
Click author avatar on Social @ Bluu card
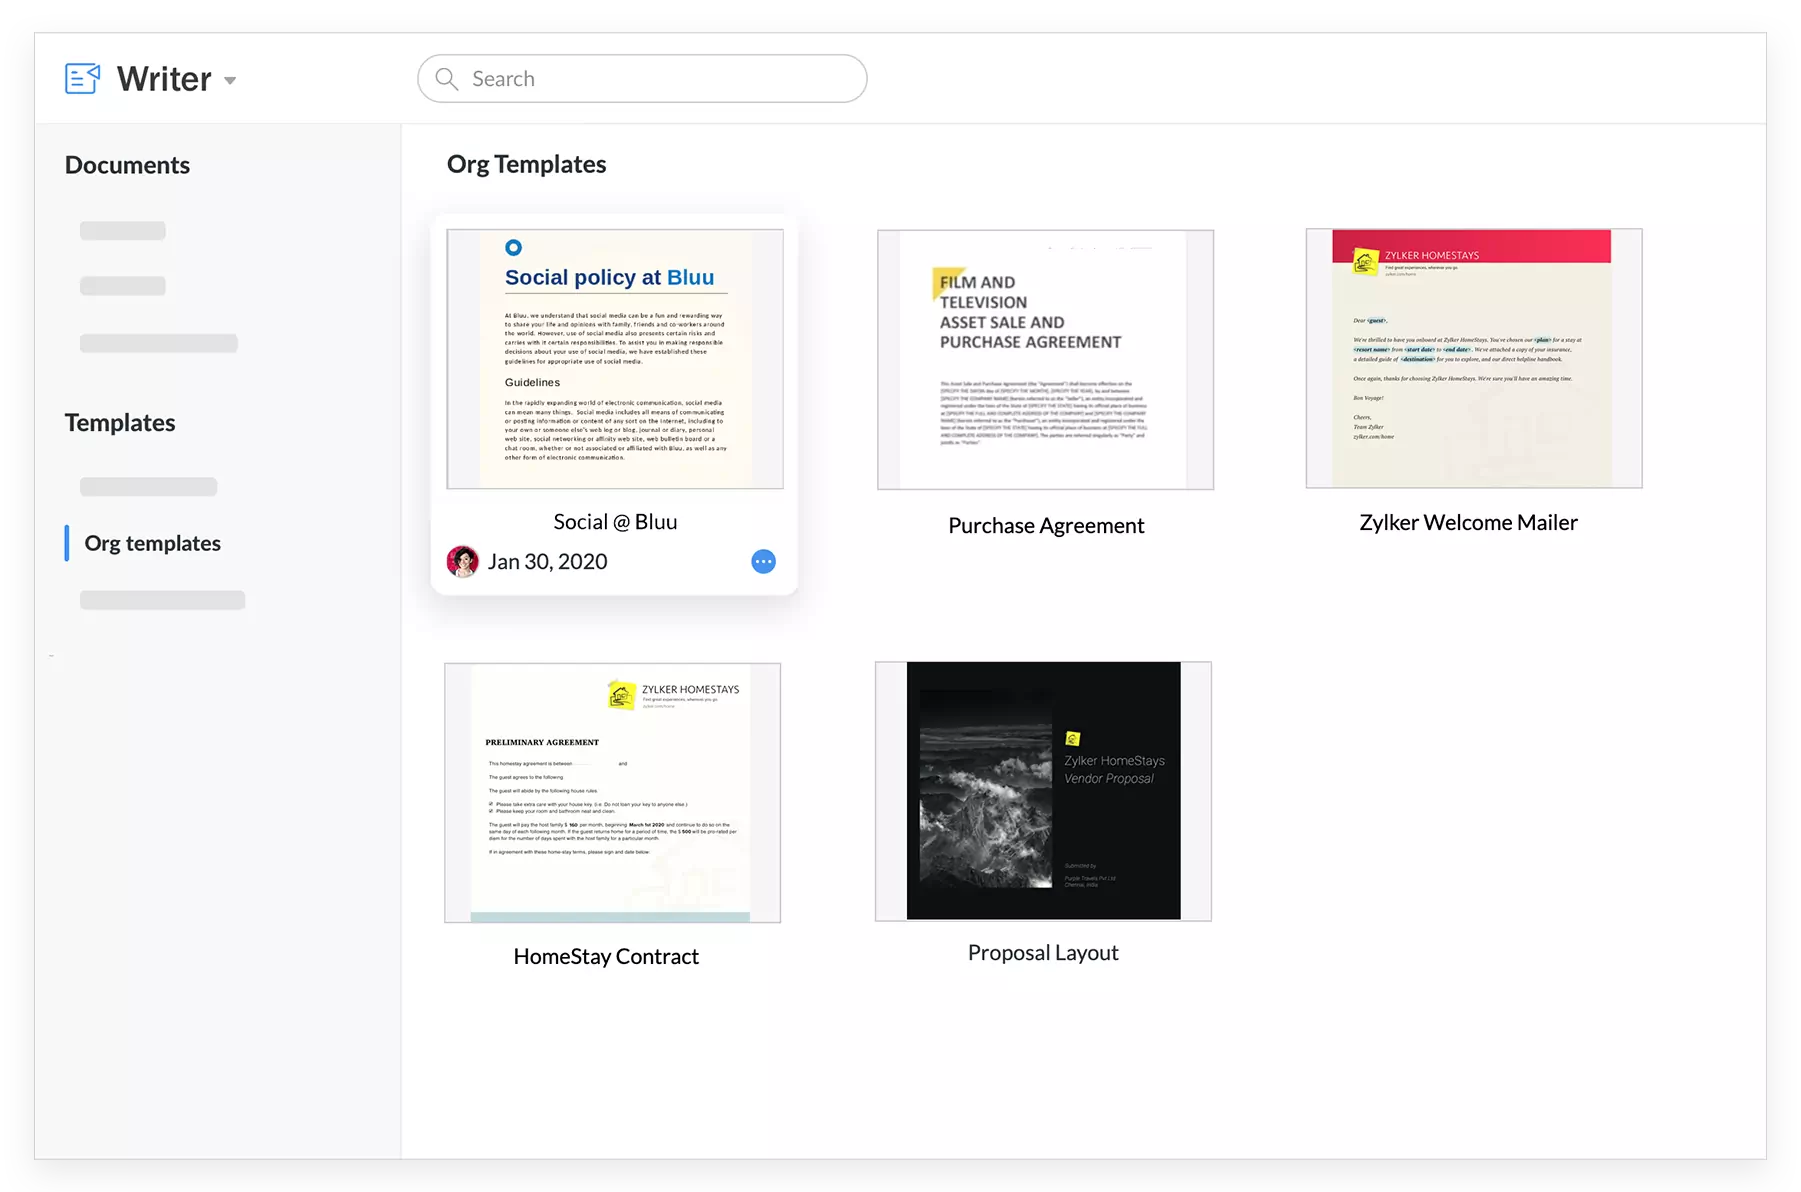coord(462,561)
